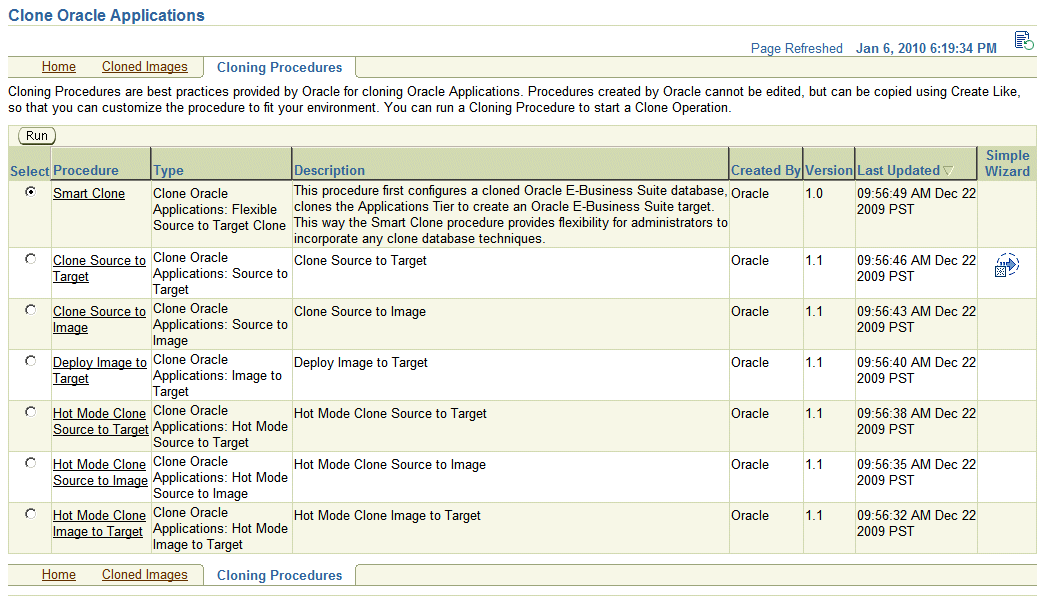Open Simple Wizard for Clone Source to Target
The width and height of the screenshot is (1045, 607).
point(1006,265)
